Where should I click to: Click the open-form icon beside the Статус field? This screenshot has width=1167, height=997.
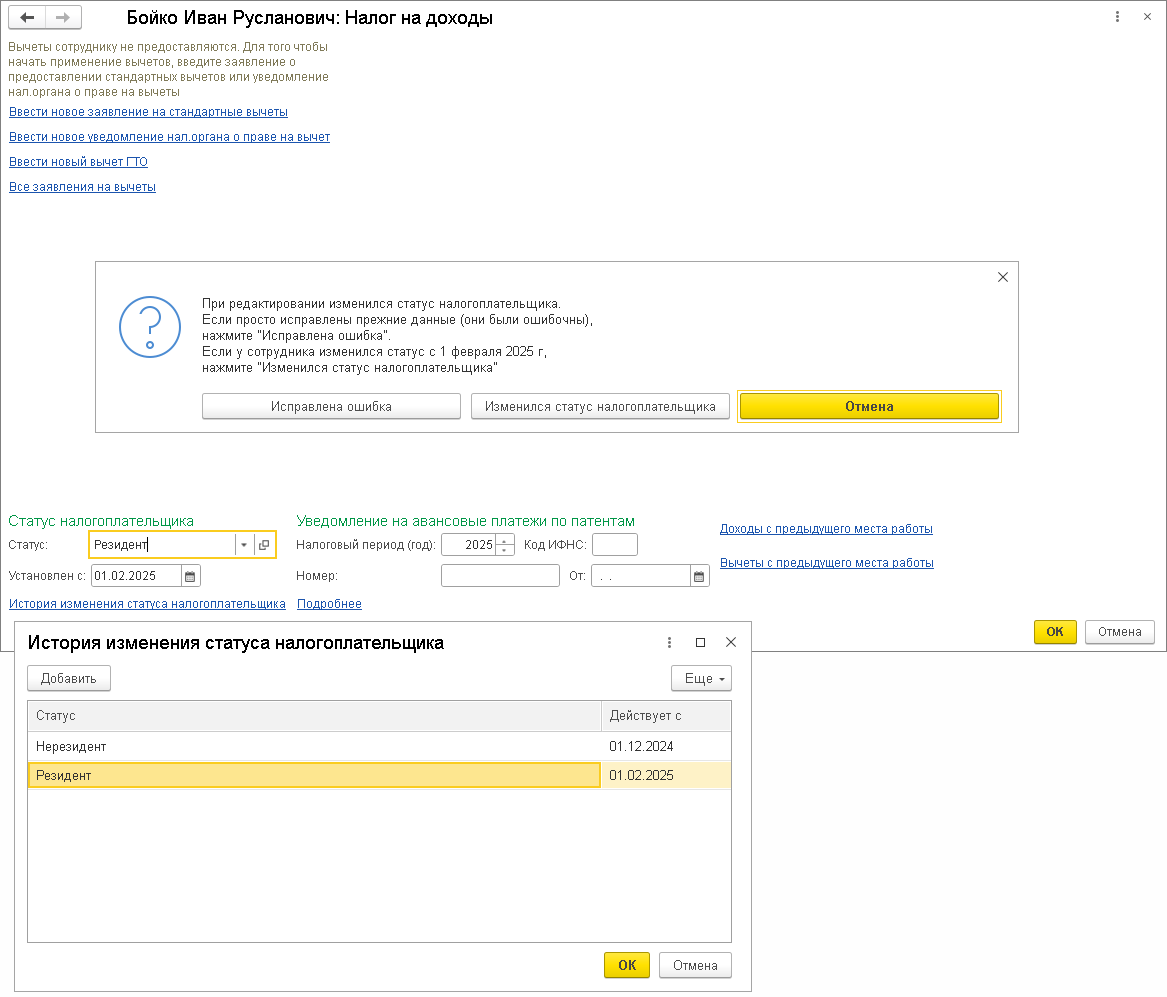264,545
